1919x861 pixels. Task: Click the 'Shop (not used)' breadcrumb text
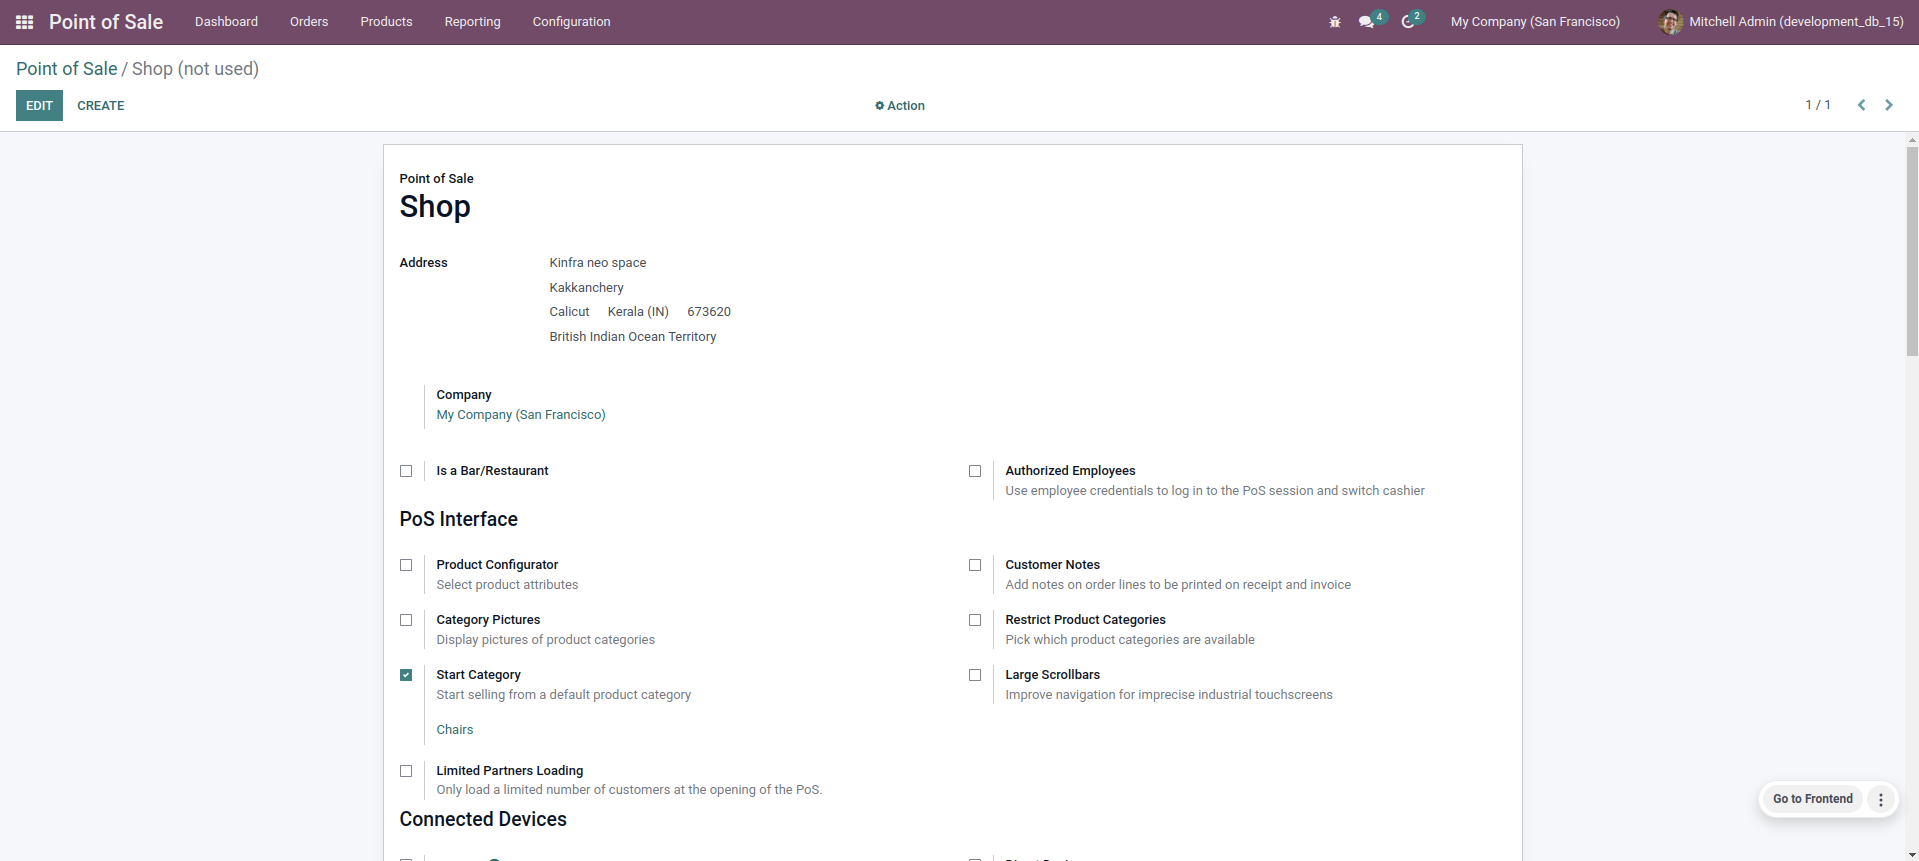tap(195, 69)
